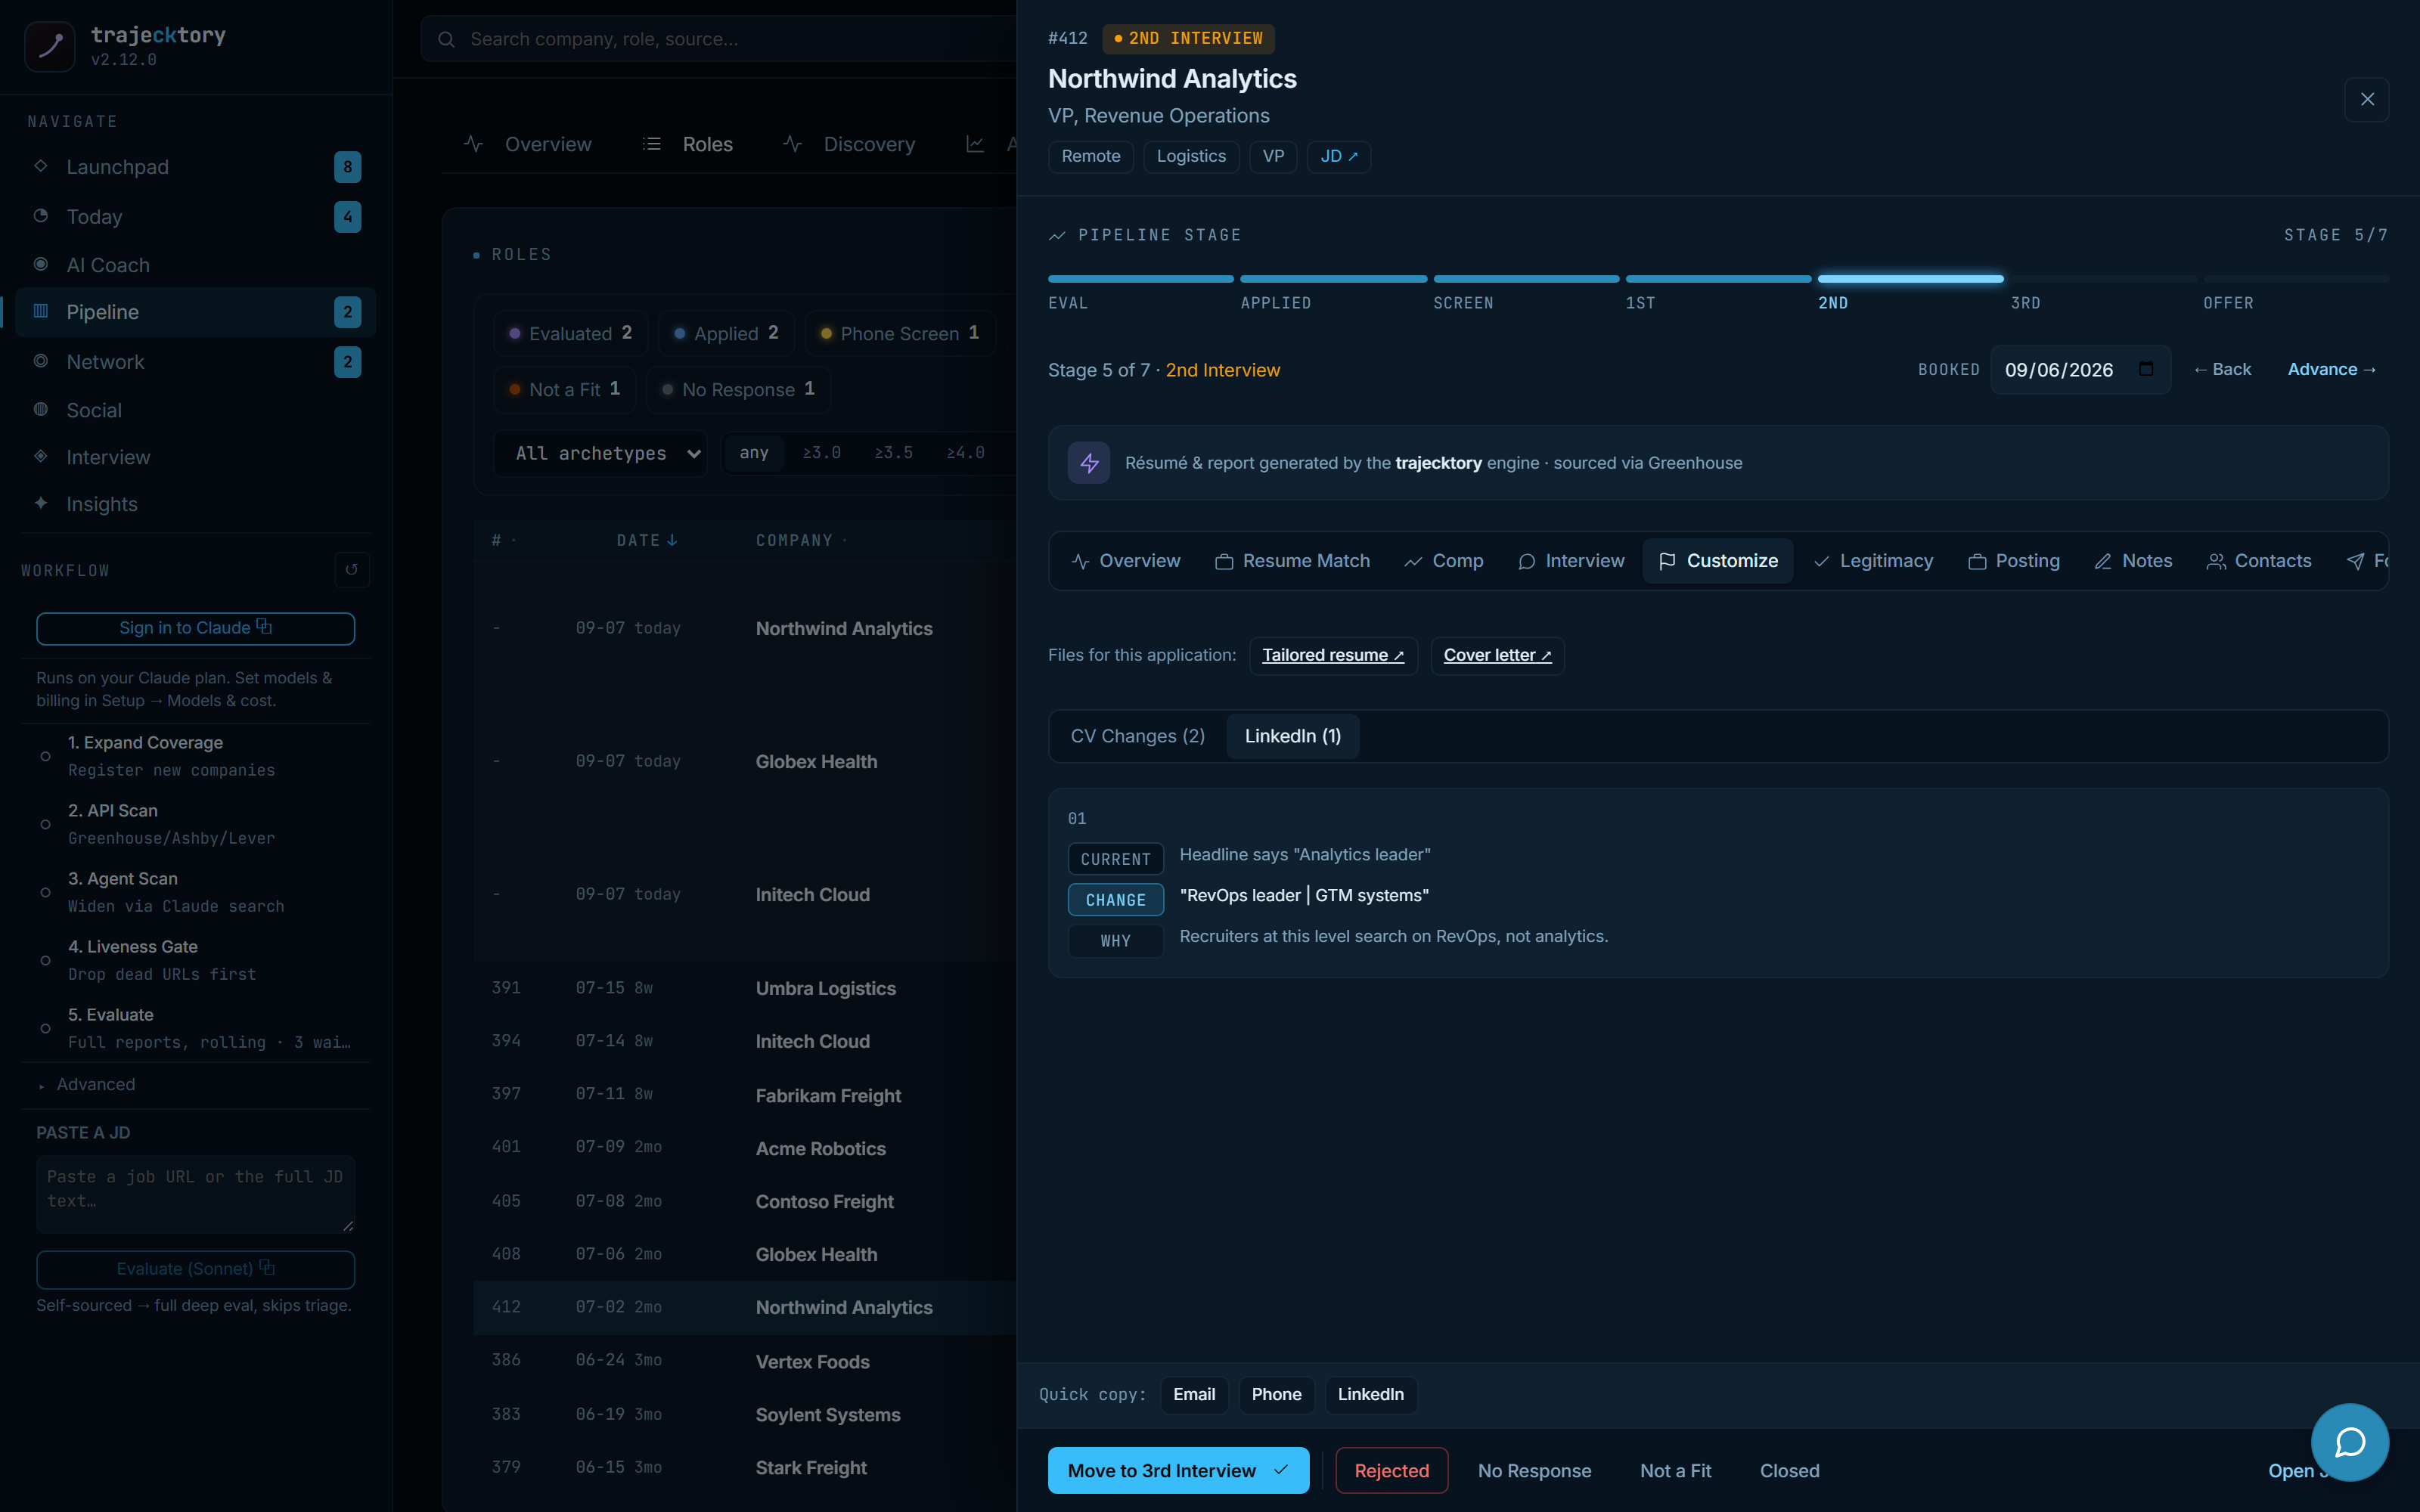Open the calendar picker on booked date
Image resolution: width=2420 pixels, height=1512 pixels.
[x=2146, y=369]
